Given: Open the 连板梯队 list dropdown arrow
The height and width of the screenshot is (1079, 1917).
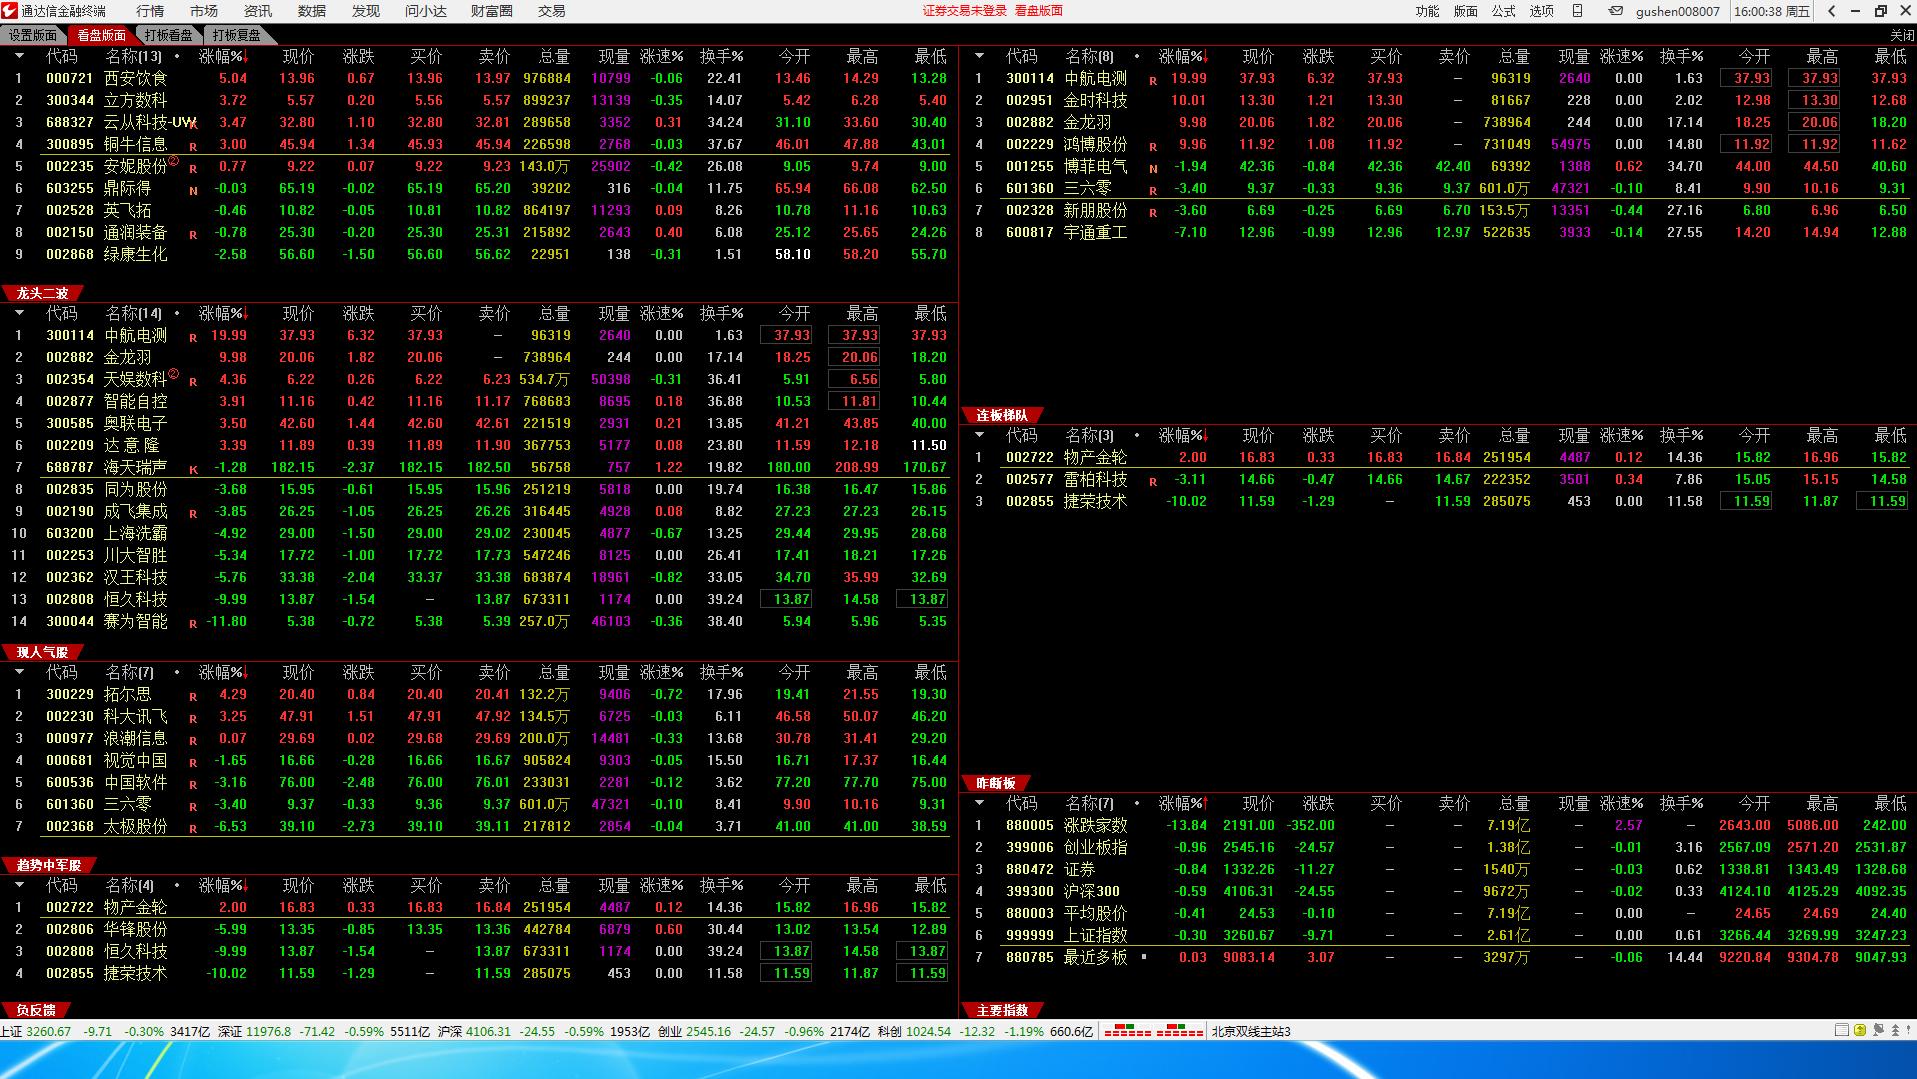Looking at the screenshot, I should click(x=979, y=435).
